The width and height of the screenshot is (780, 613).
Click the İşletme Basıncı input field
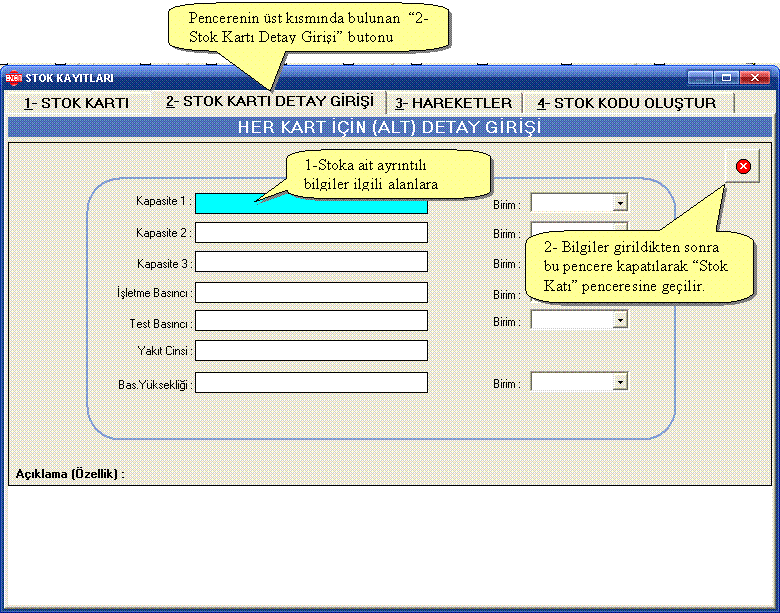[x=311, y=293]
